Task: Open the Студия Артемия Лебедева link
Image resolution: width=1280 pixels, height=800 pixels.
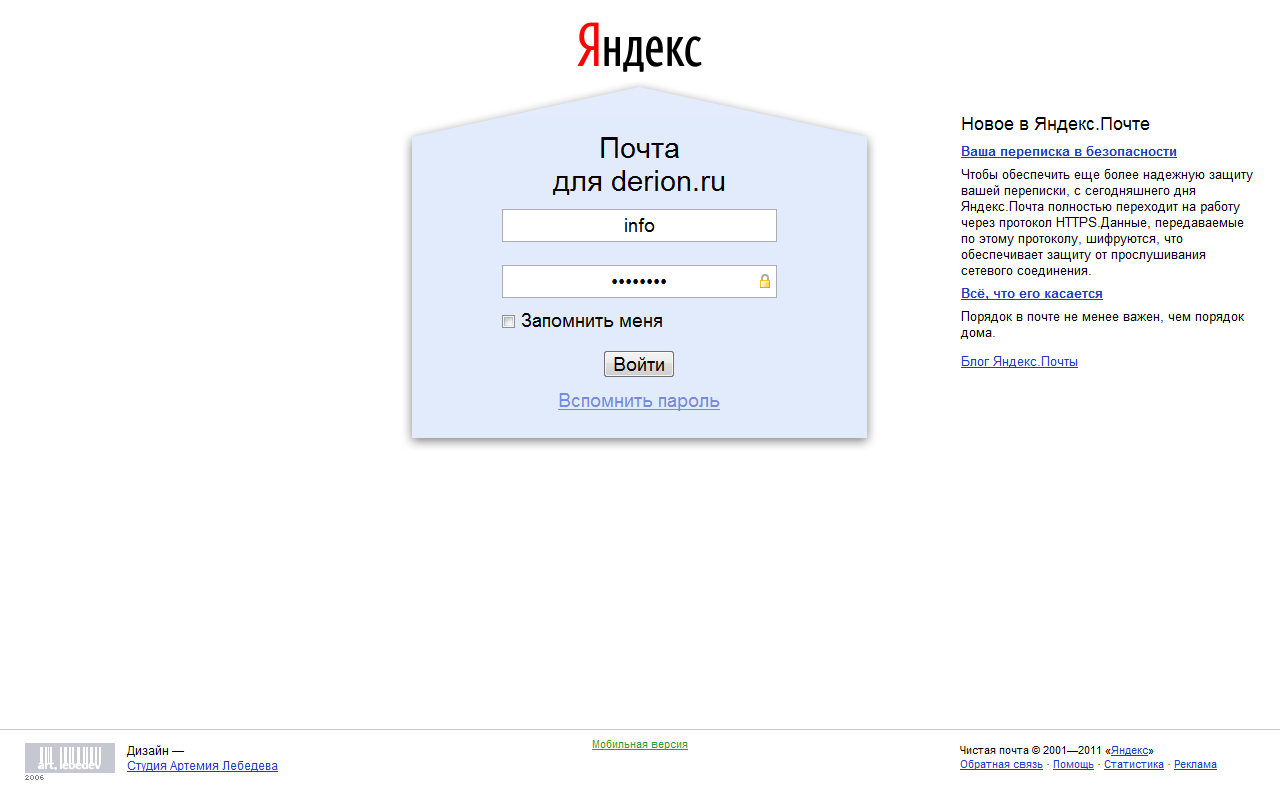Action: pyautogui.click(x=202, y=766)
